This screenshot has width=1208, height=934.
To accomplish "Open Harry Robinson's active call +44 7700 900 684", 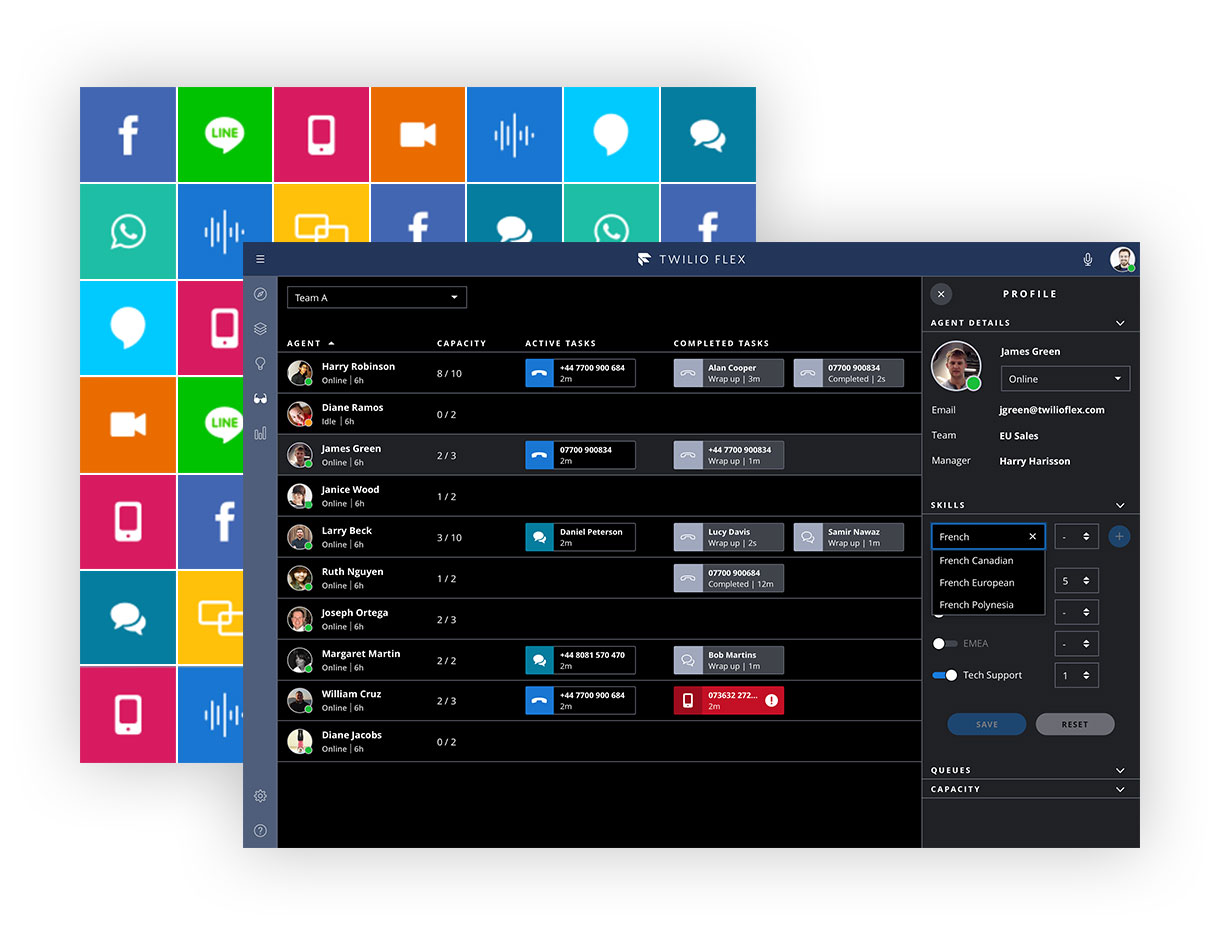I will pos(580,373).
